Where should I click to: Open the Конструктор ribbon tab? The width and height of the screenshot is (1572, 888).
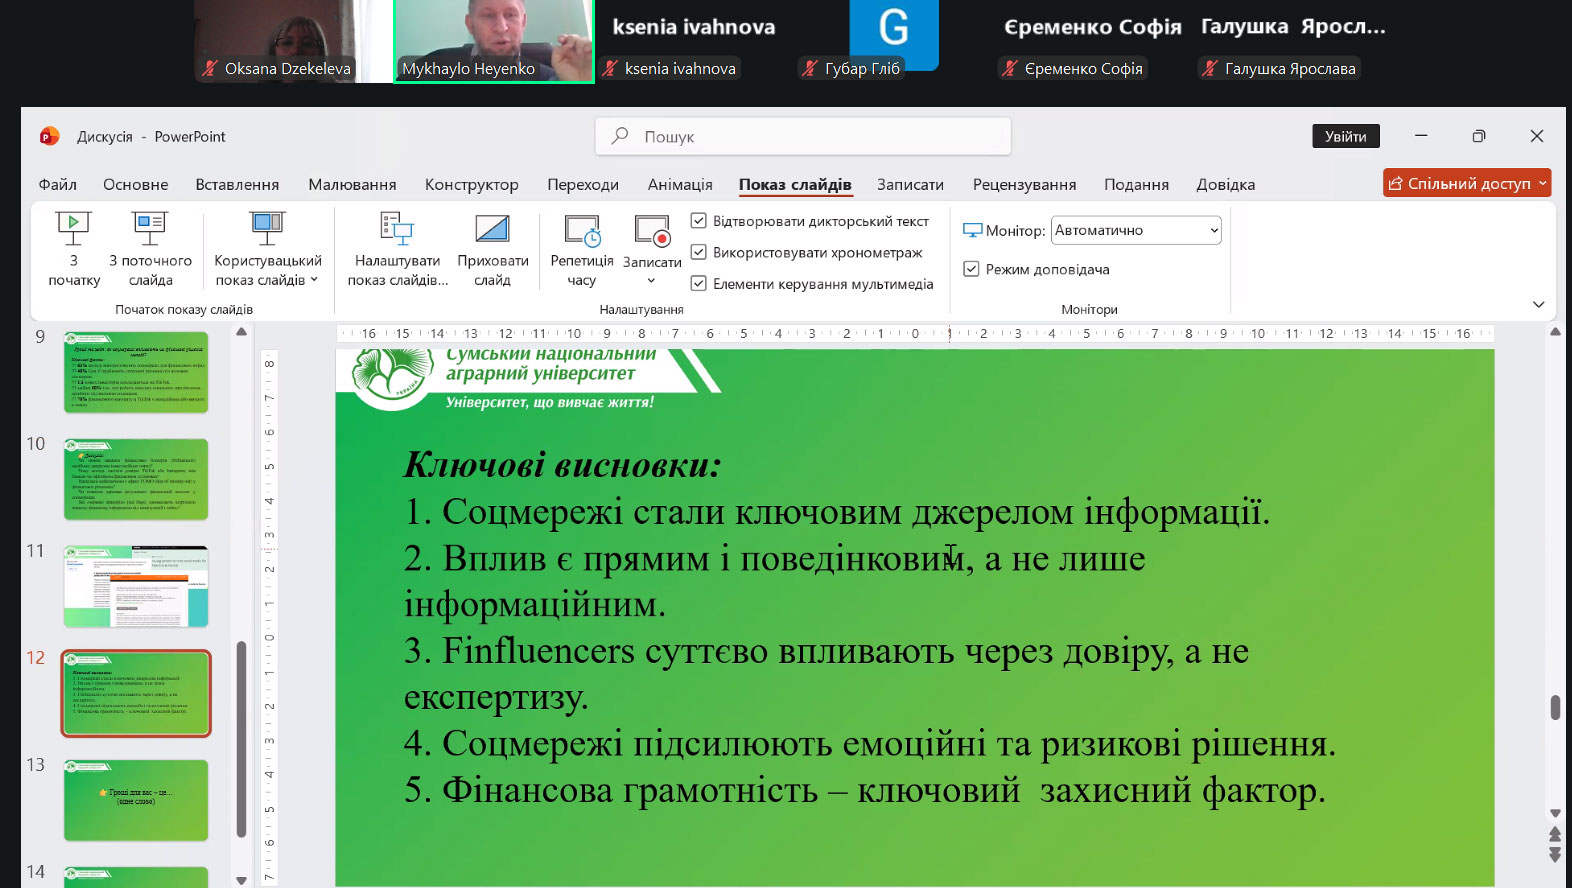[471, 185]
